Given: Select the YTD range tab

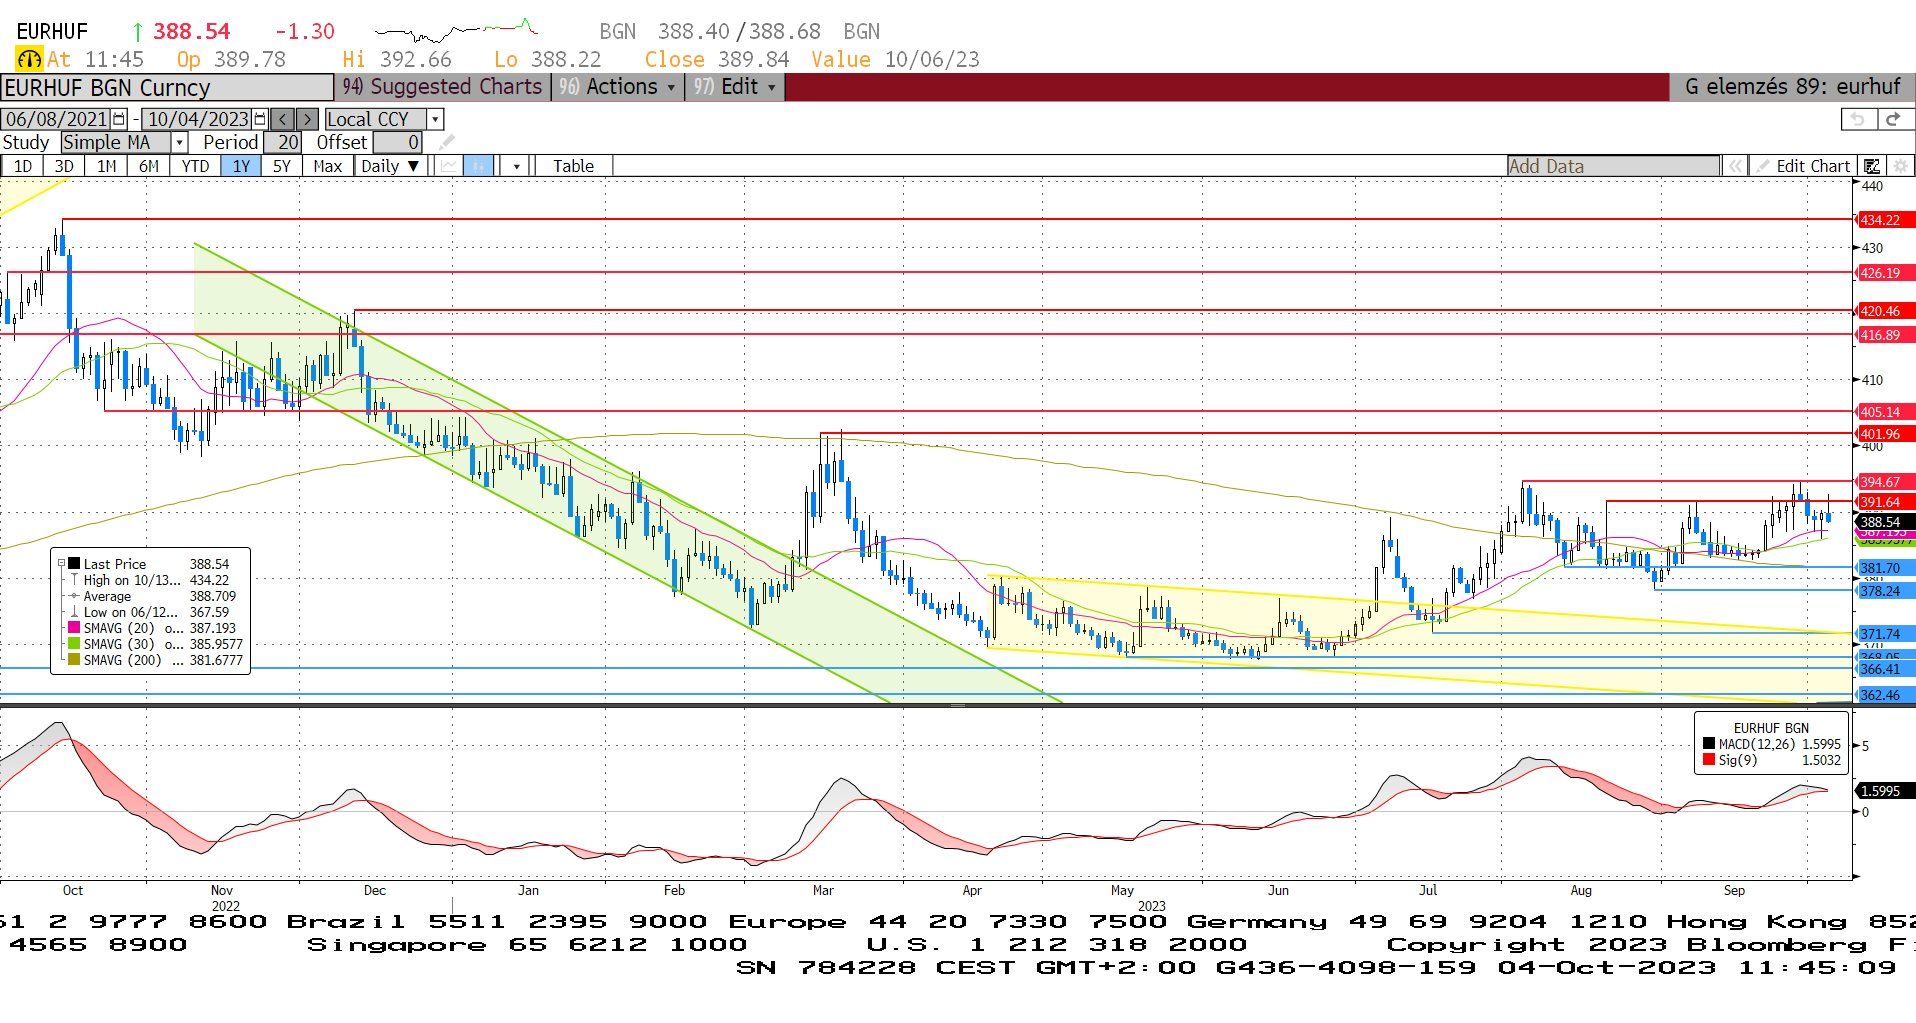Looking at the screenshot, I should (x=195, y=166).
